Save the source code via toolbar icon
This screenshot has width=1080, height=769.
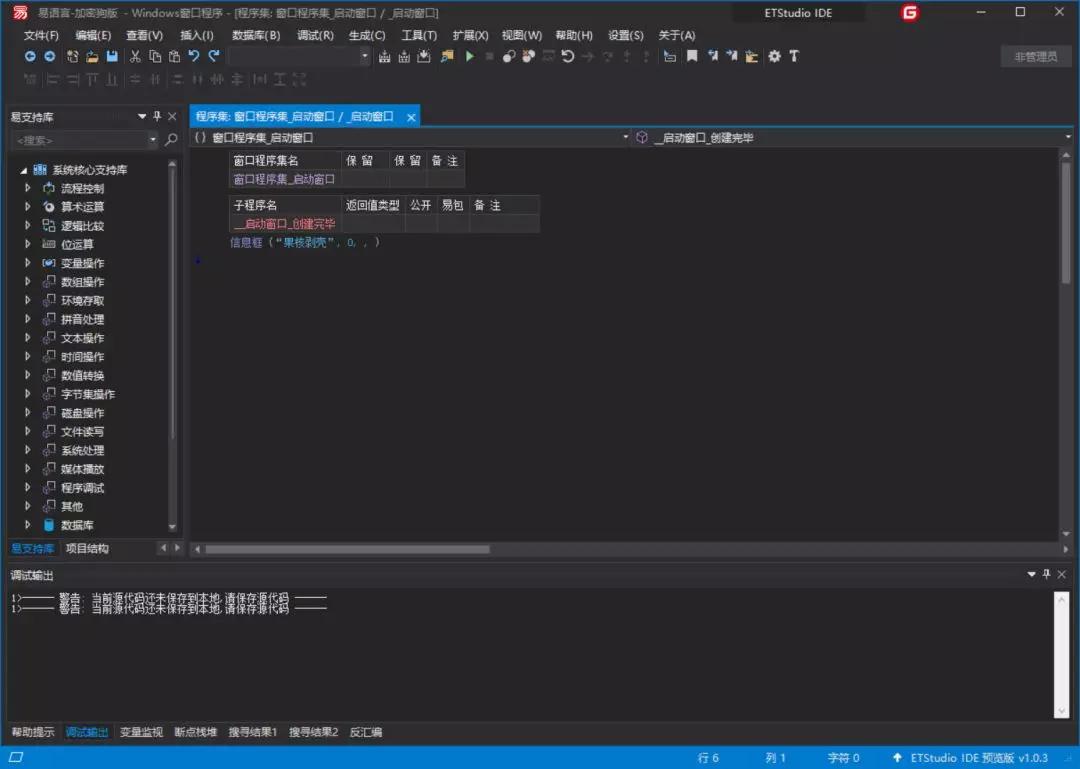pyautogui.click(x=112, y=56)
